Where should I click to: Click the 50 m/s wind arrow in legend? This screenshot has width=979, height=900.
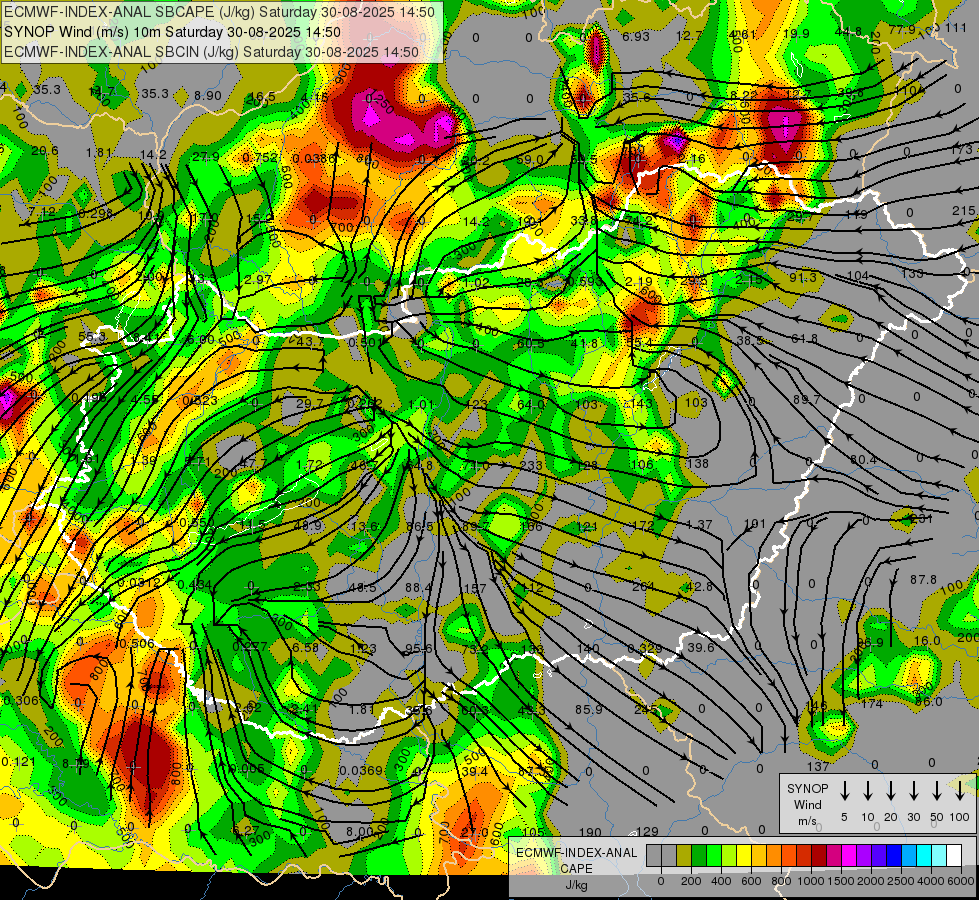click(937, 791)
